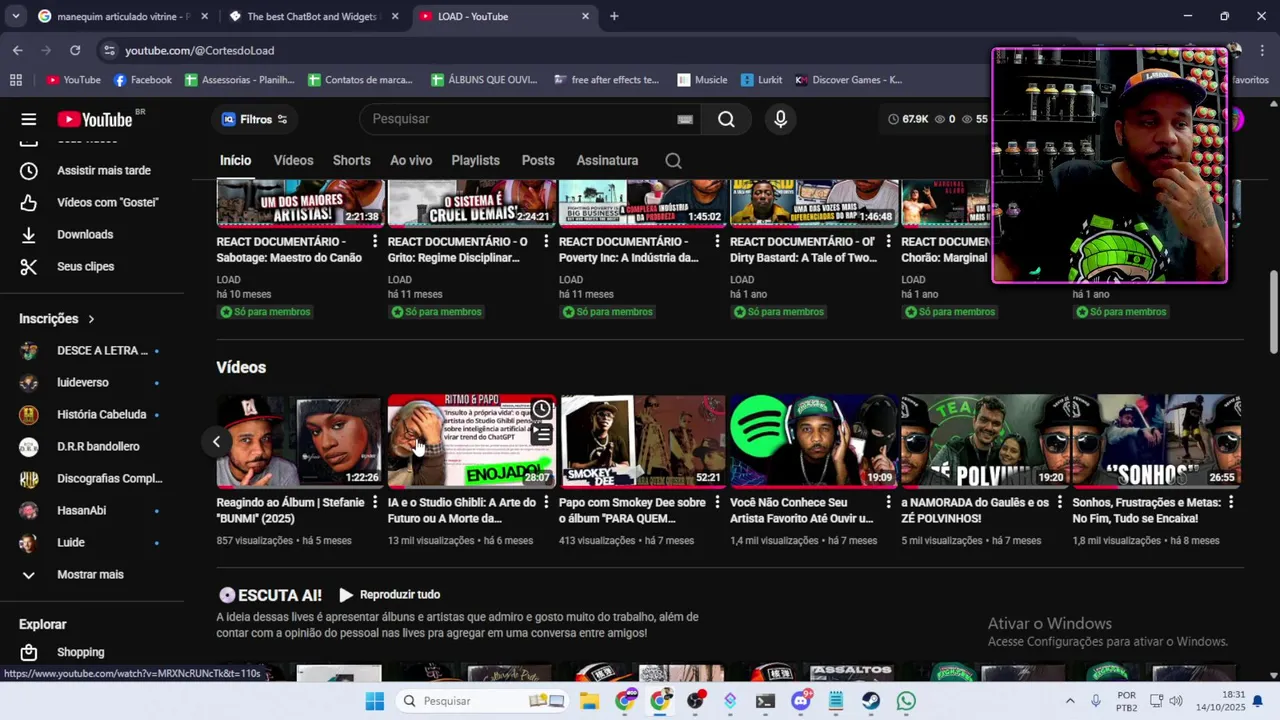Switch to Assinatura channel tab
The width and height of the screenshot is (1280, 720).
coord(607,160)
